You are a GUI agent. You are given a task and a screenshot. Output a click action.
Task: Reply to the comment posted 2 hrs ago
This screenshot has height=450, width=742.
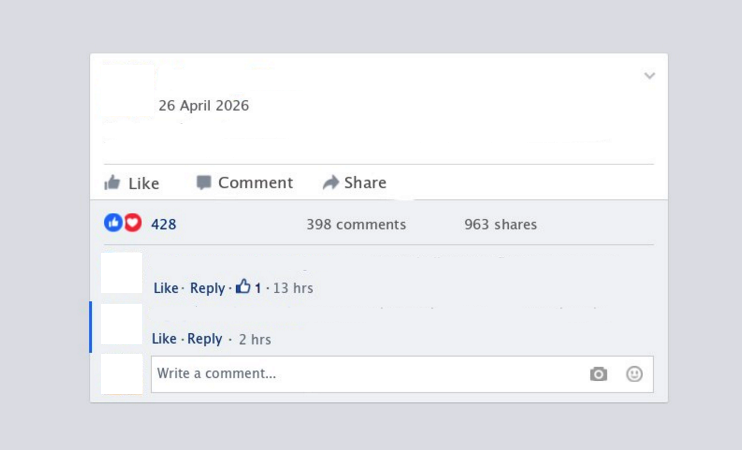(204, 339)
